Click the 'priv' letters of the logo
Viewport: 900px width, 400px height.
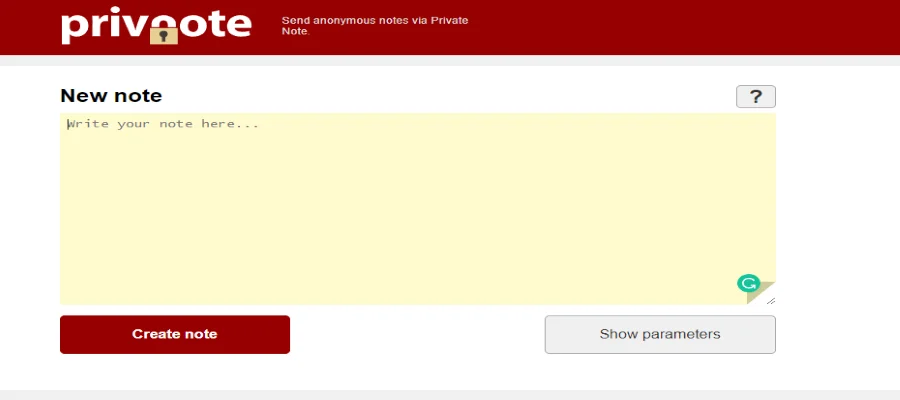tap(103, 26)
